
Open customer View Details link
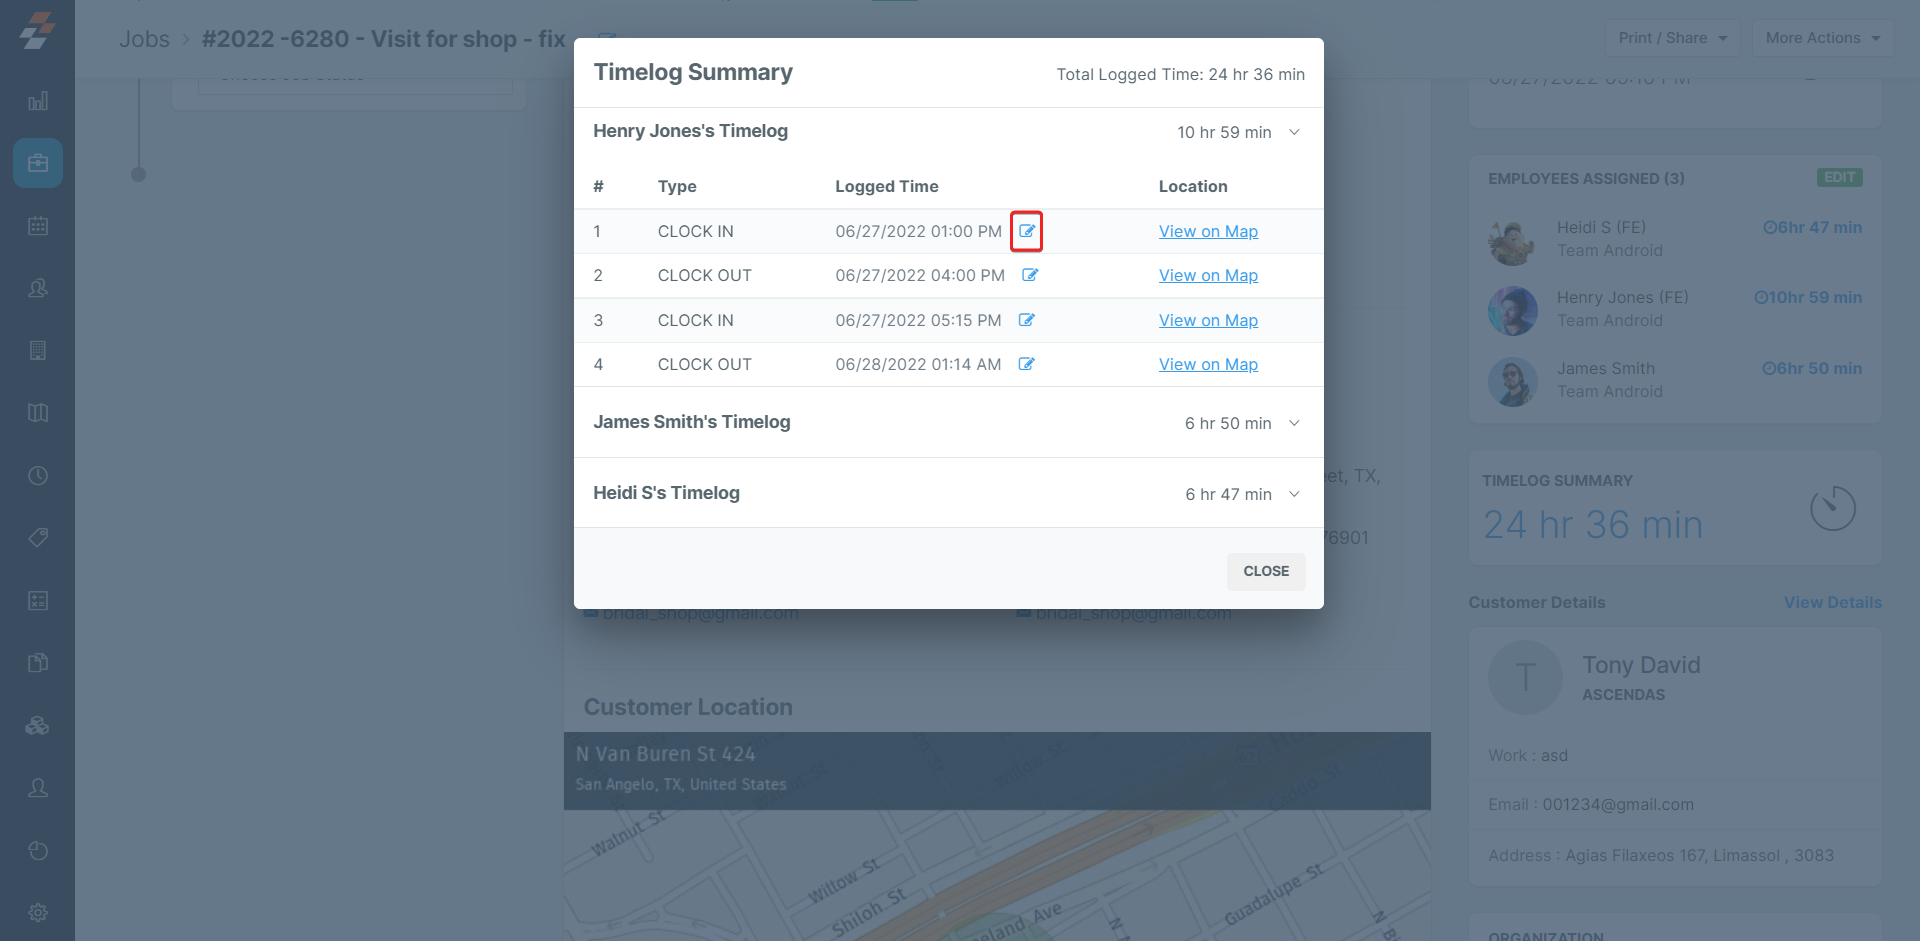pos(1833,602)
